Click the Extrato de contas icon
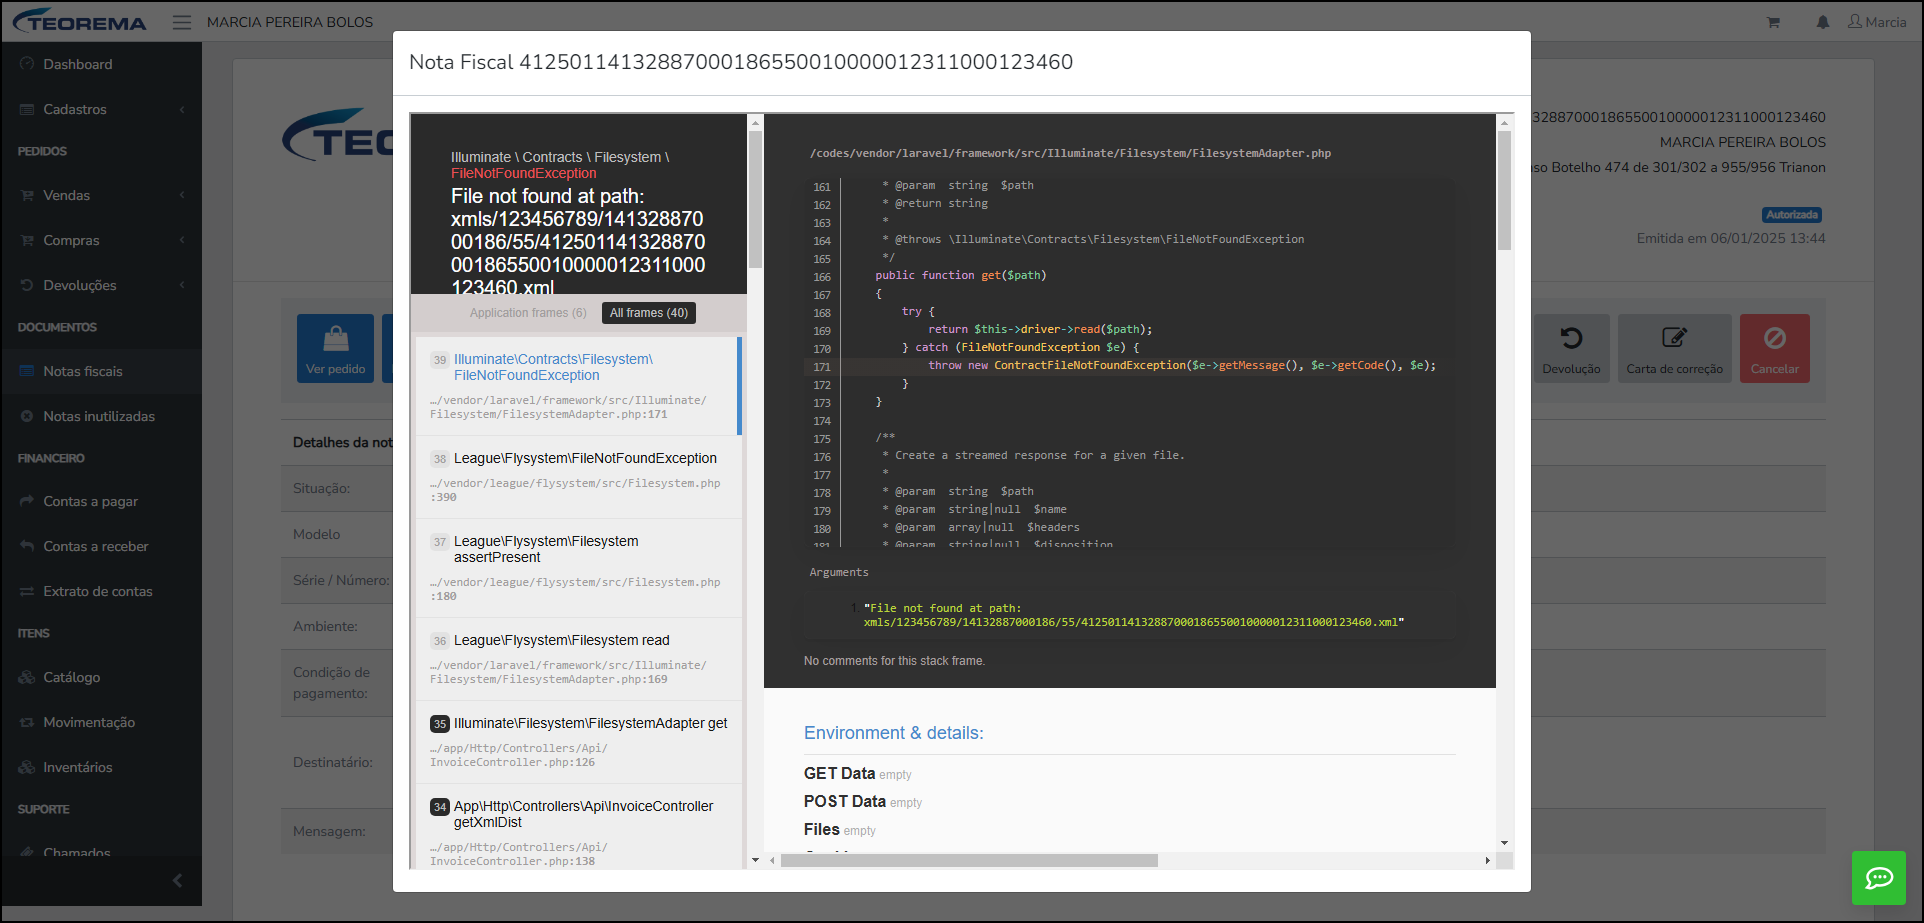The width and height of the screenshot is (1924, 923). pyautogui.click(x=27, y=591)
